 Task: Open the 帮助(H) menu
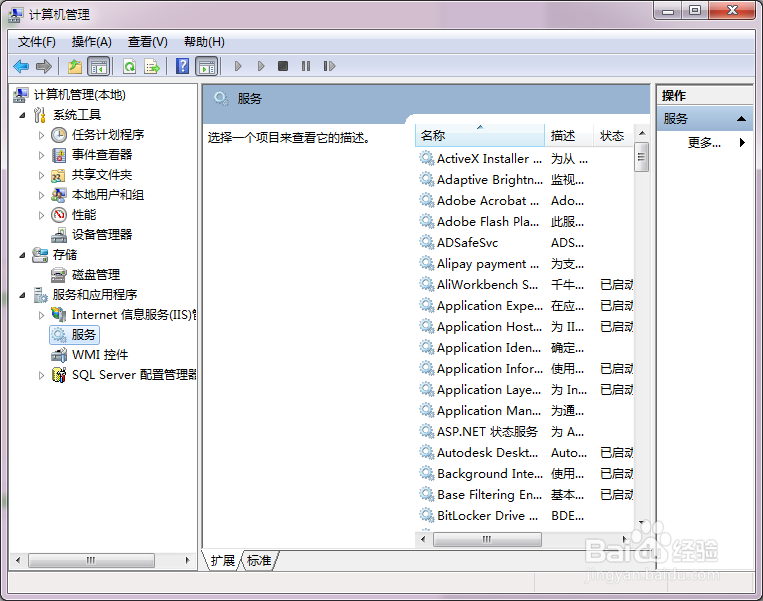click(204, 42)
